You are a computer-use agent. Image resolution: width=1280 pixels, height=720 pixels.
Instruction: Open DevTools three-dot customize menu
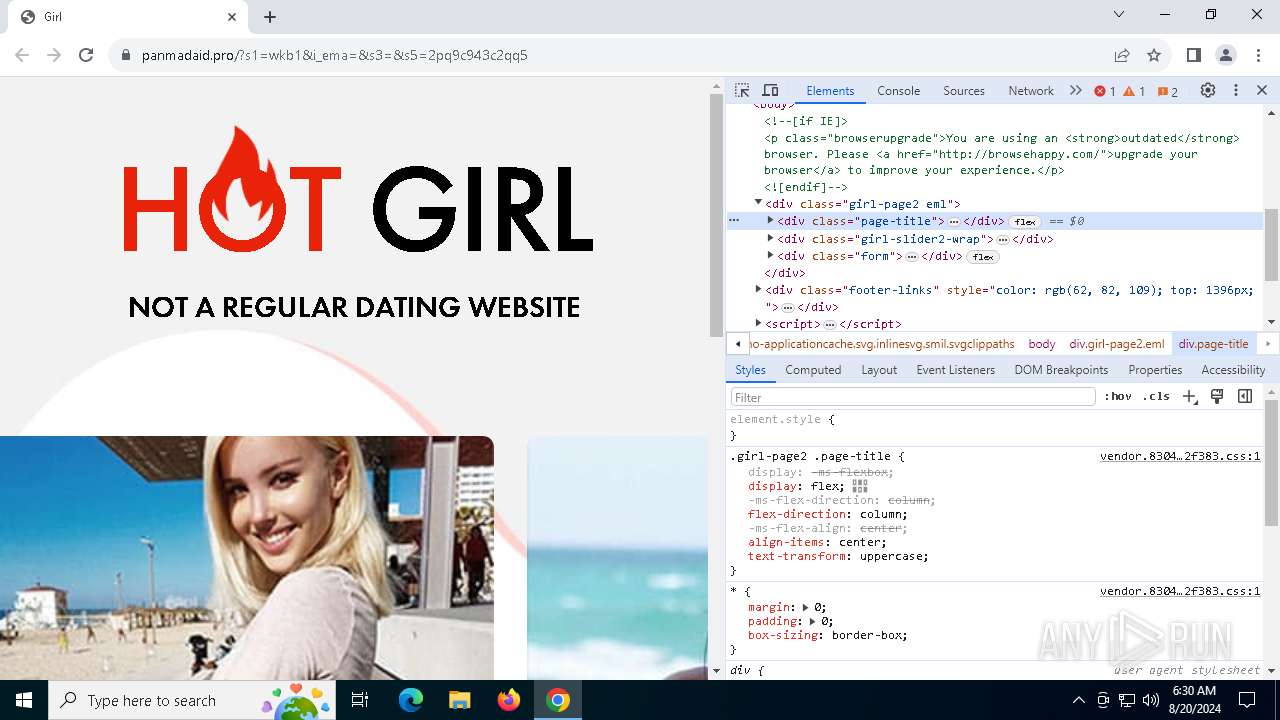click(1236, 90)
